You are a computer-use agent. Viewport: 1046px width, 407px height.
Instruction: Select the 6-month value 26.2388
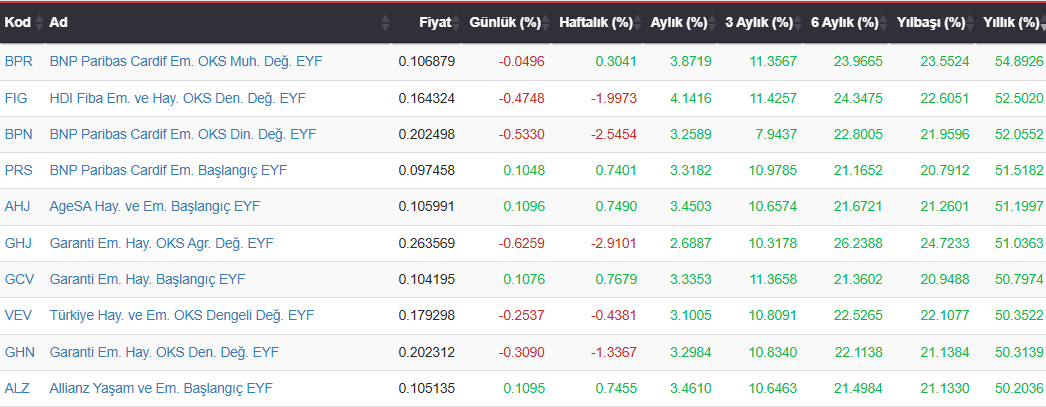coord(858,243)
